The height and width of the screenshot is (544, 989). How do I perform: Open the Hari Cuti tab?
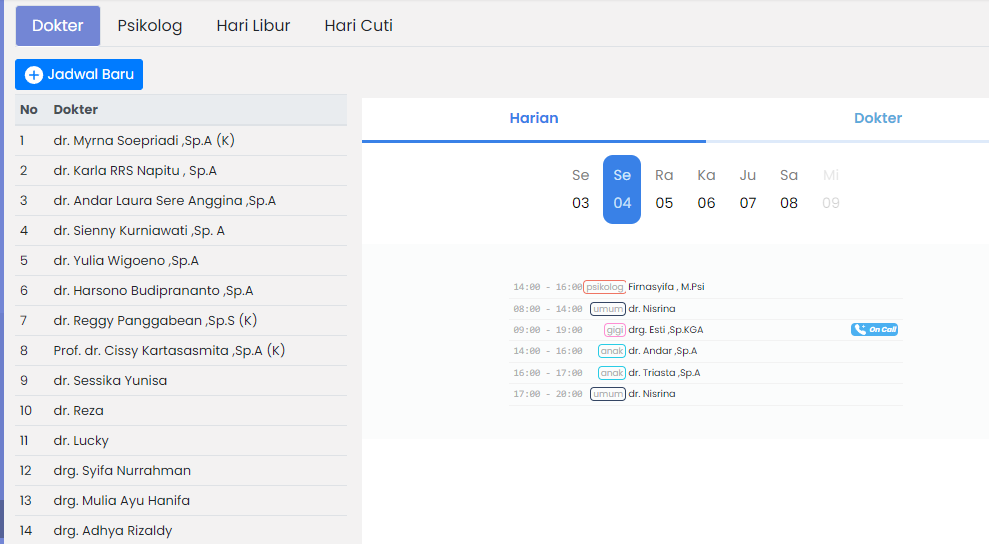coord(358,26)
